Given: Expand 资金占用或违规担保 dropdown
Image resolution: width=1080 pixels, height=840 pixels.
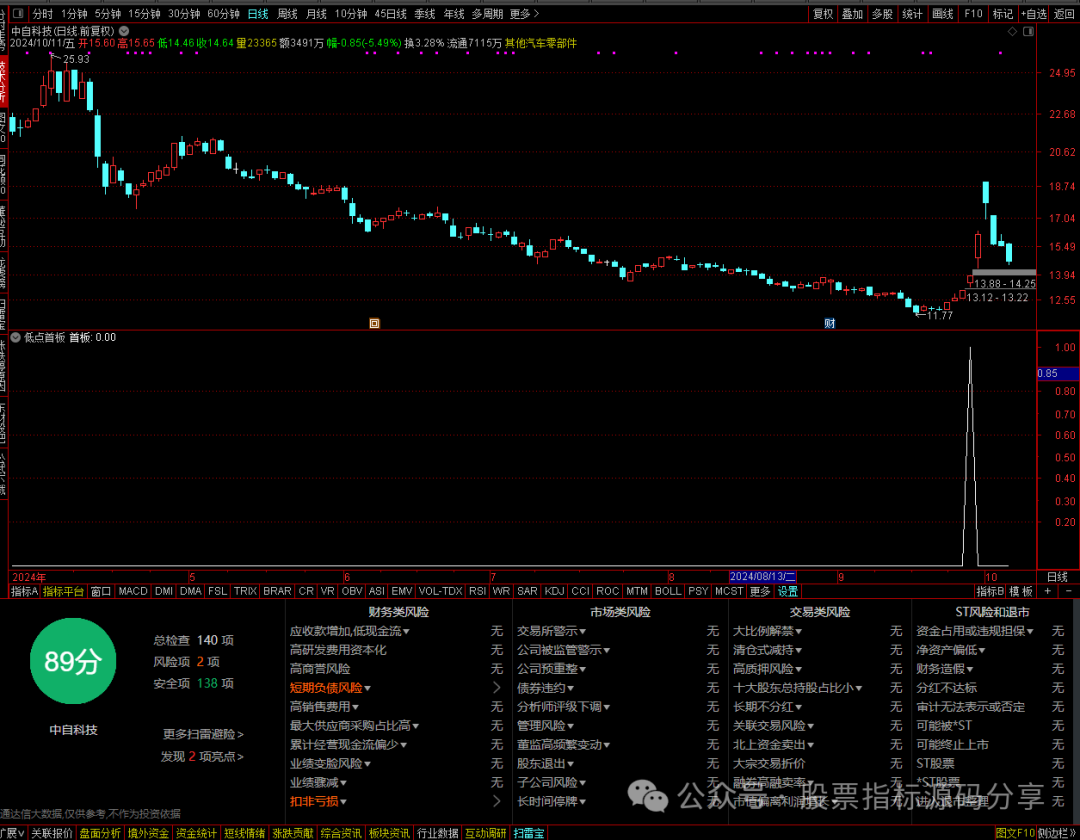Looking at the screenshot, I should (x=1030, y=631).
